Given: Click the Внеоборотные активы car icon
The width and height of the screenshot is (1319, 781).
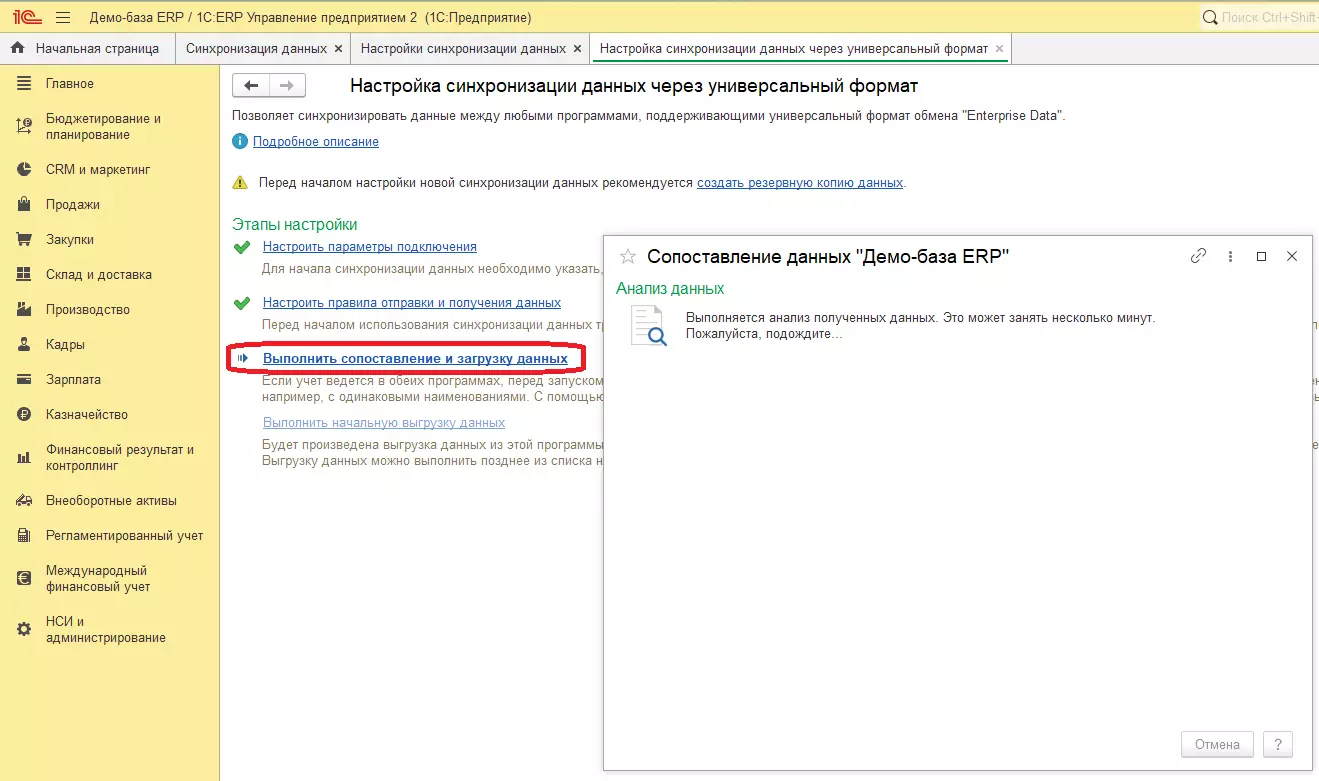Looking at the screenshot, I should tap(25, 501).
